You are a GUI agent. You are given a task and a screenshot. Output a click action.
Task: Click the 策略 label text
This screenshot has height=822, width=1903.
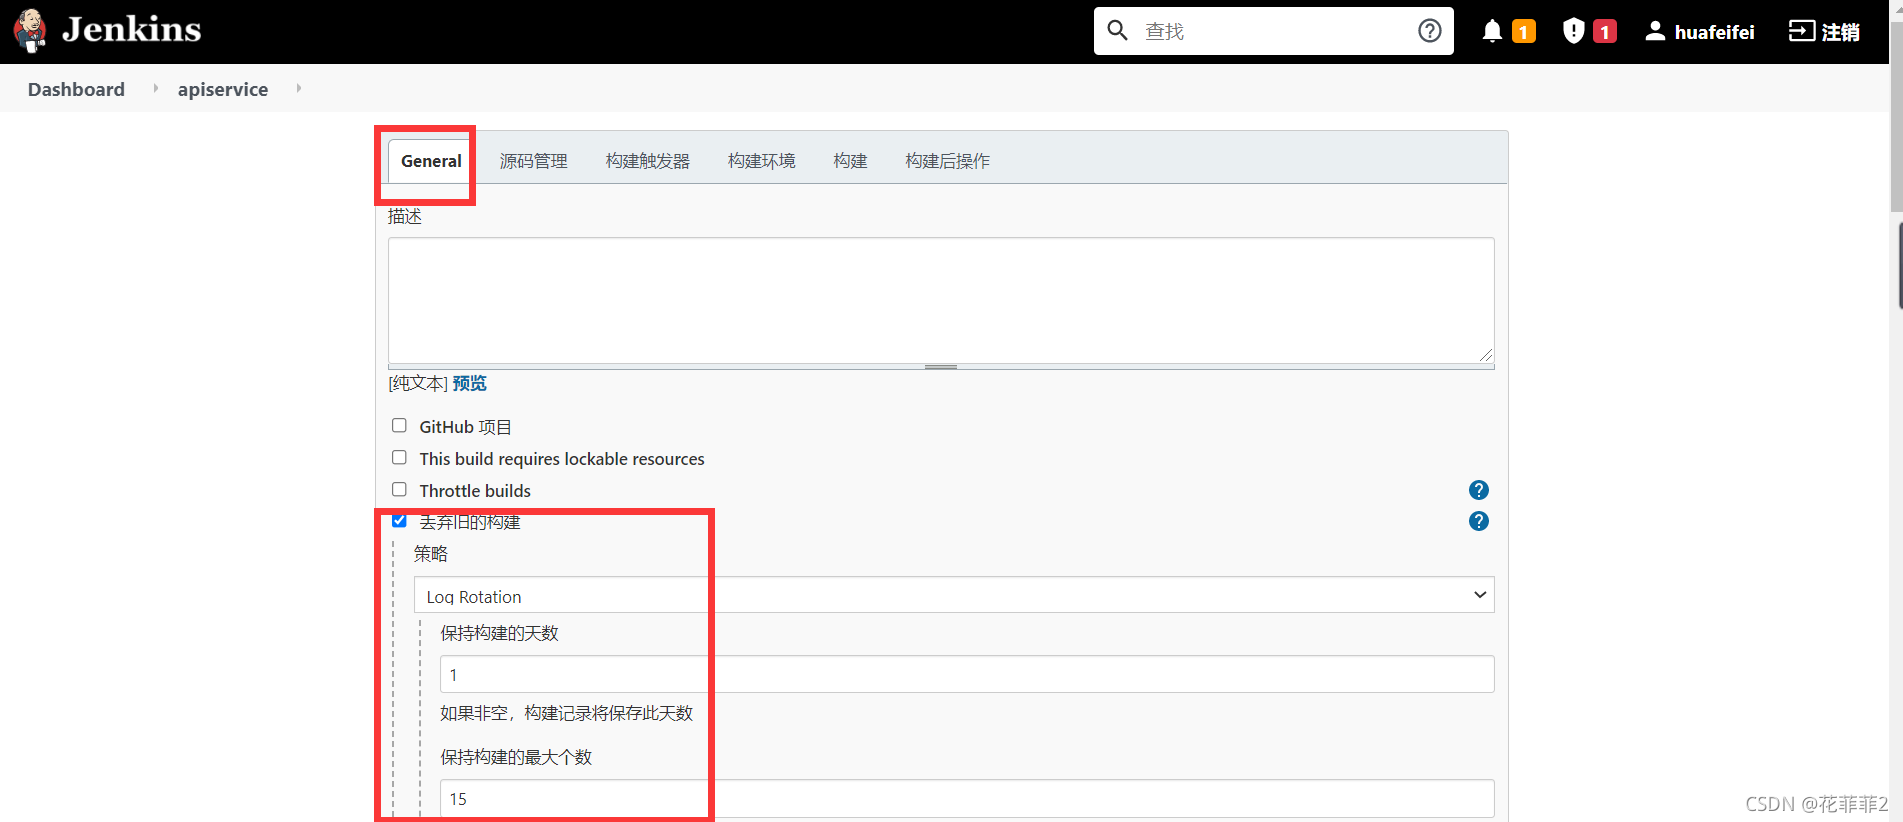(x=431, y=554)
